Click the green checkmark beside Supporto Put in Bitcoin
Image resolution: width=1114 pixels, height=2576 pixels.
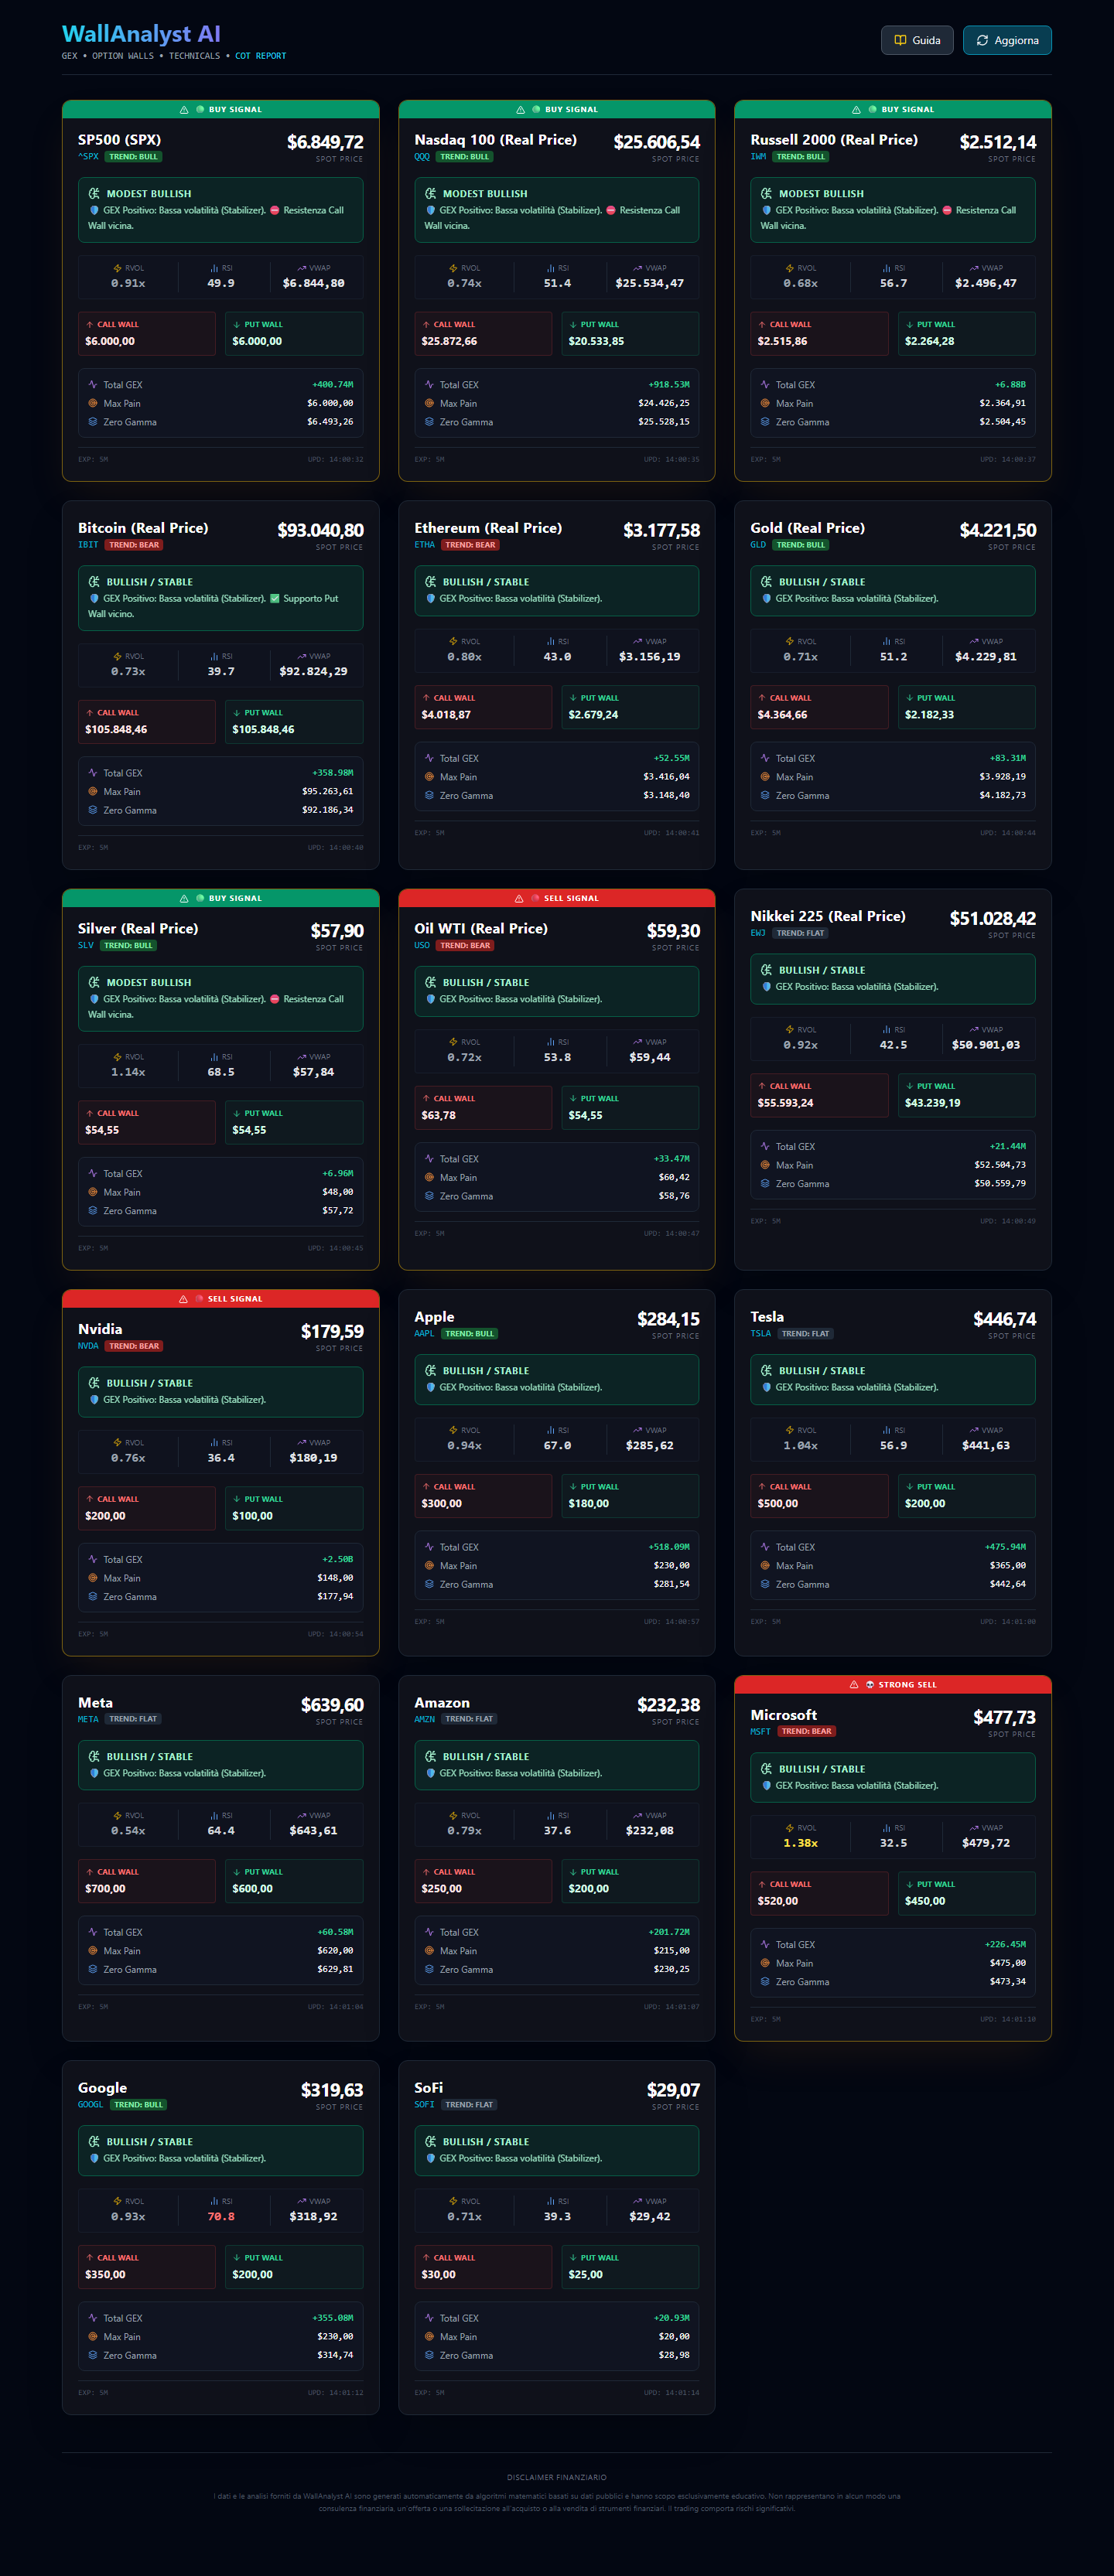tap(275, 599)
